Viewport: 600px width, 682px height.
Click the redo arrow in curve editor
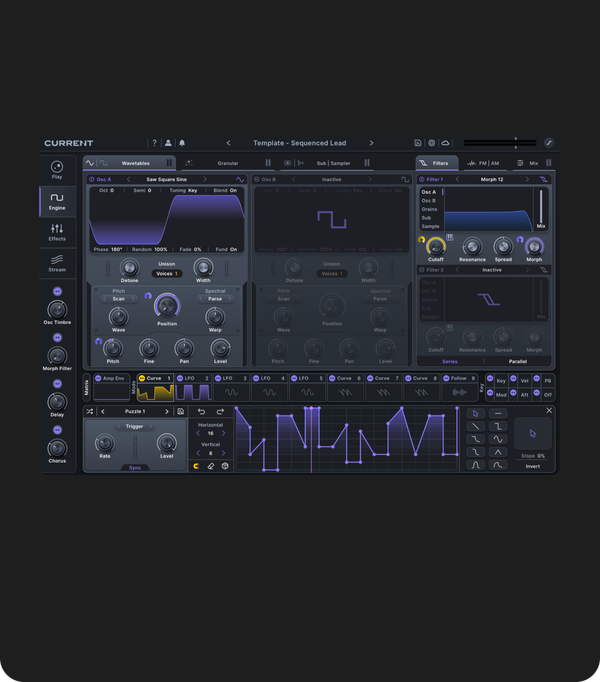[x=220, y=411]
